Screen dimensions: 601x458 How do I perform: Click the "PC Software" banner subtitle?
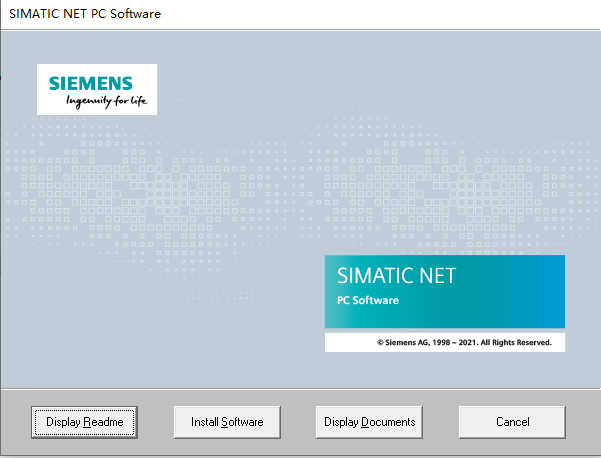[x=368, y=300]
